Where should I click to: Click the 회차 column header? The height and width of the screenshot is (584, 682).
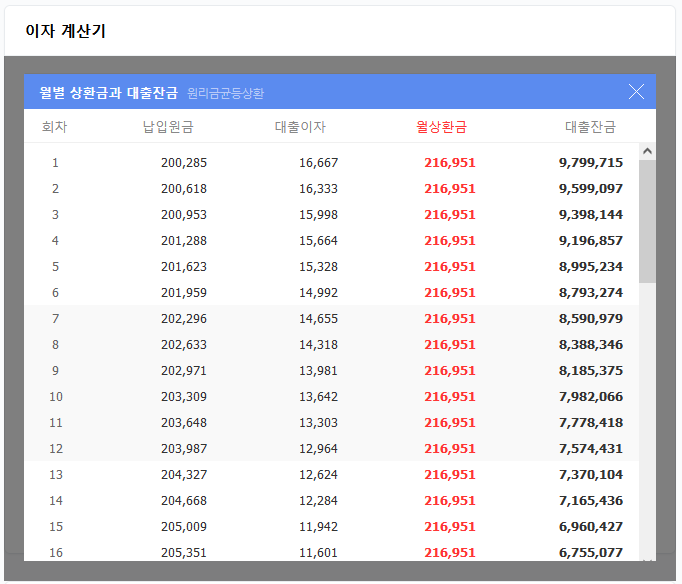tap(54, 127)
